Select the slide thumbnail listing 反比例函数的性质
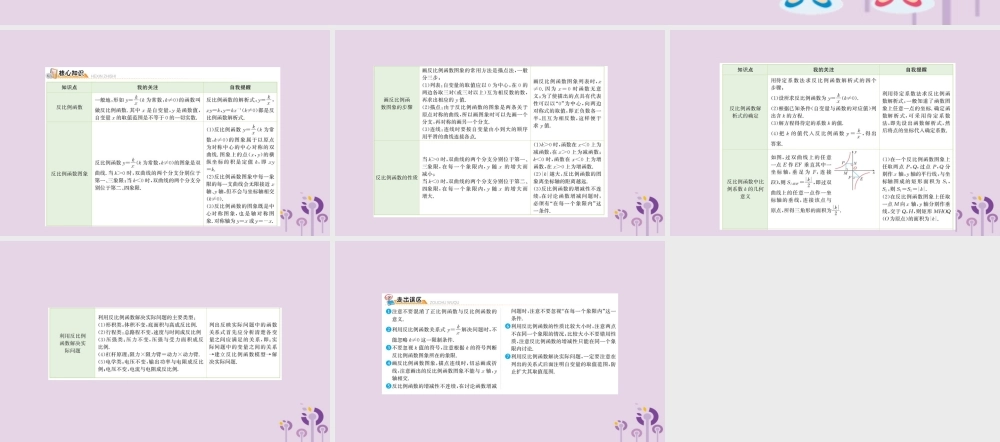This screenshot has height=442, width=1000. [500, 133]
